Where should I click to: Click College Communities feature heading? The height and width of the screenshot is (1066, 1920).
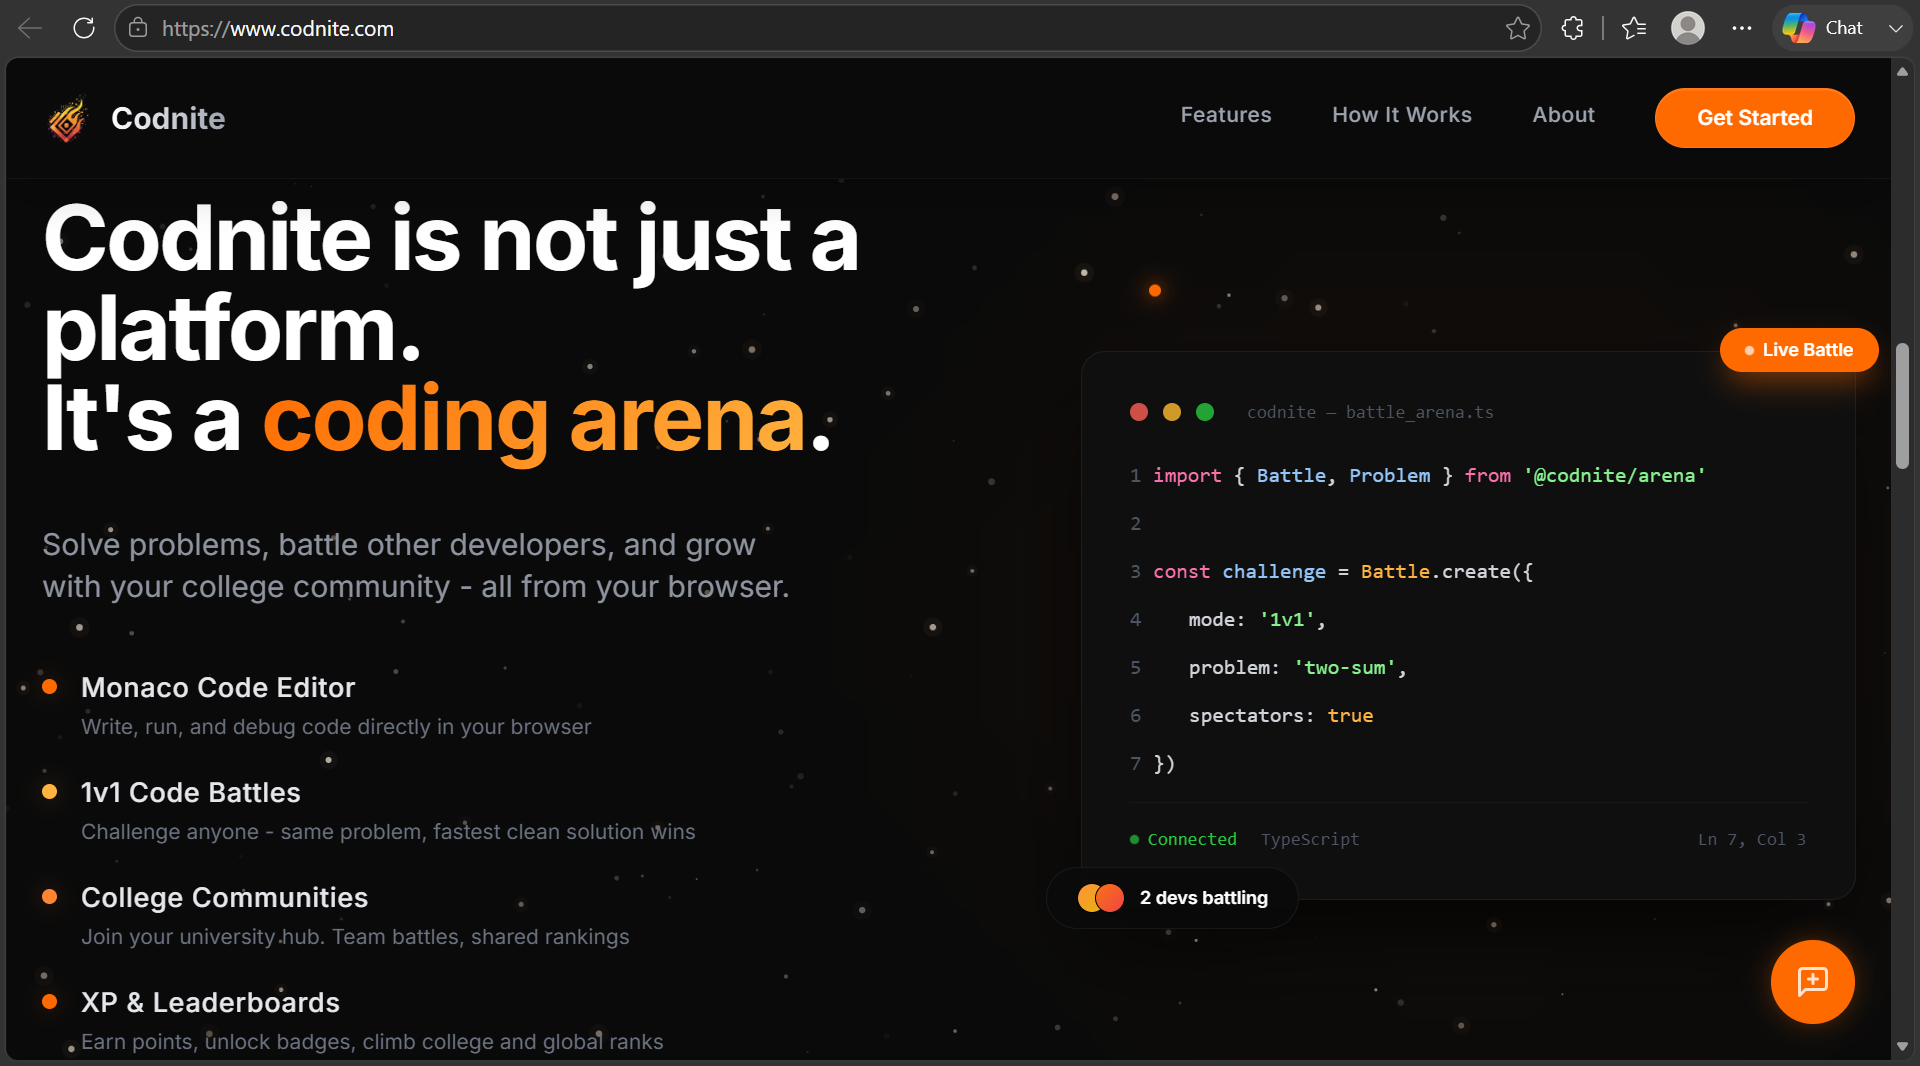224,897
